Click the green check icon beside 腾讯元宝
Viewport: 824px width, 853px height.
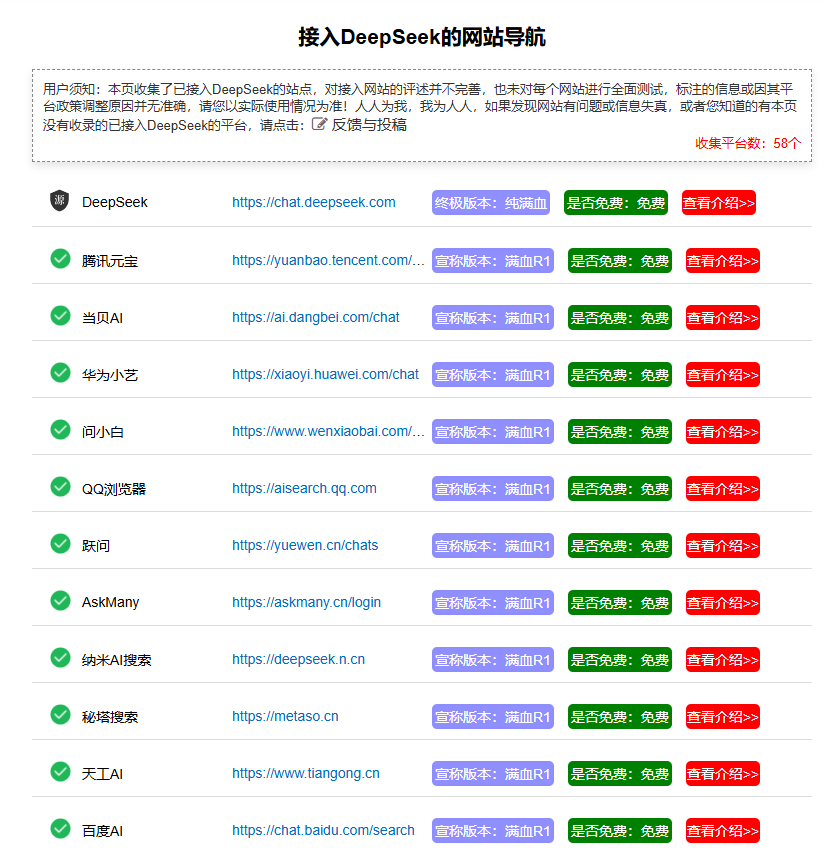click(x=60, y=259)
